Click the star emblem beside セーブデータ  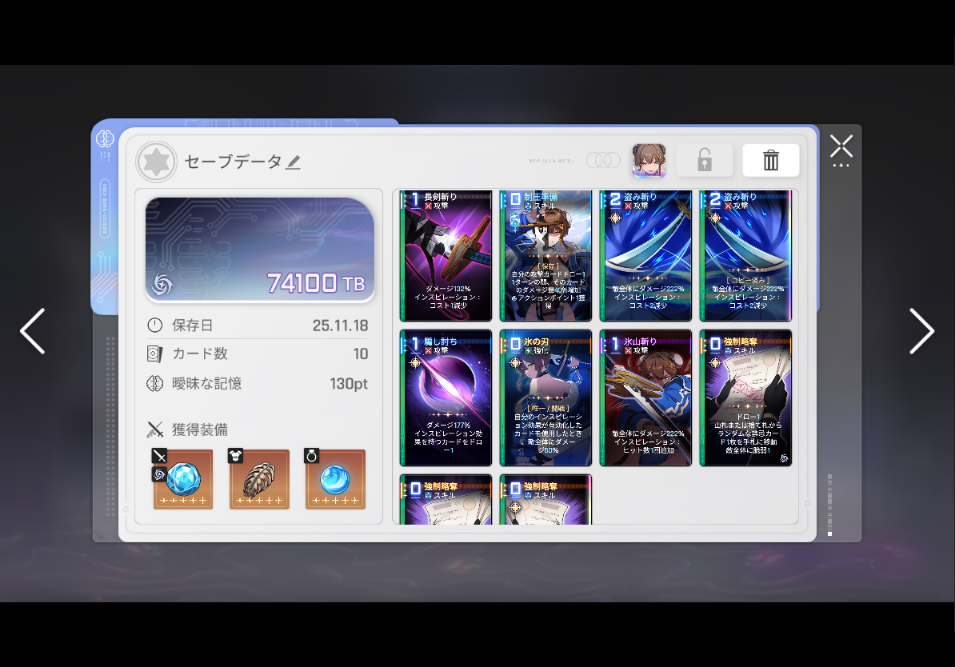point(157,162)
